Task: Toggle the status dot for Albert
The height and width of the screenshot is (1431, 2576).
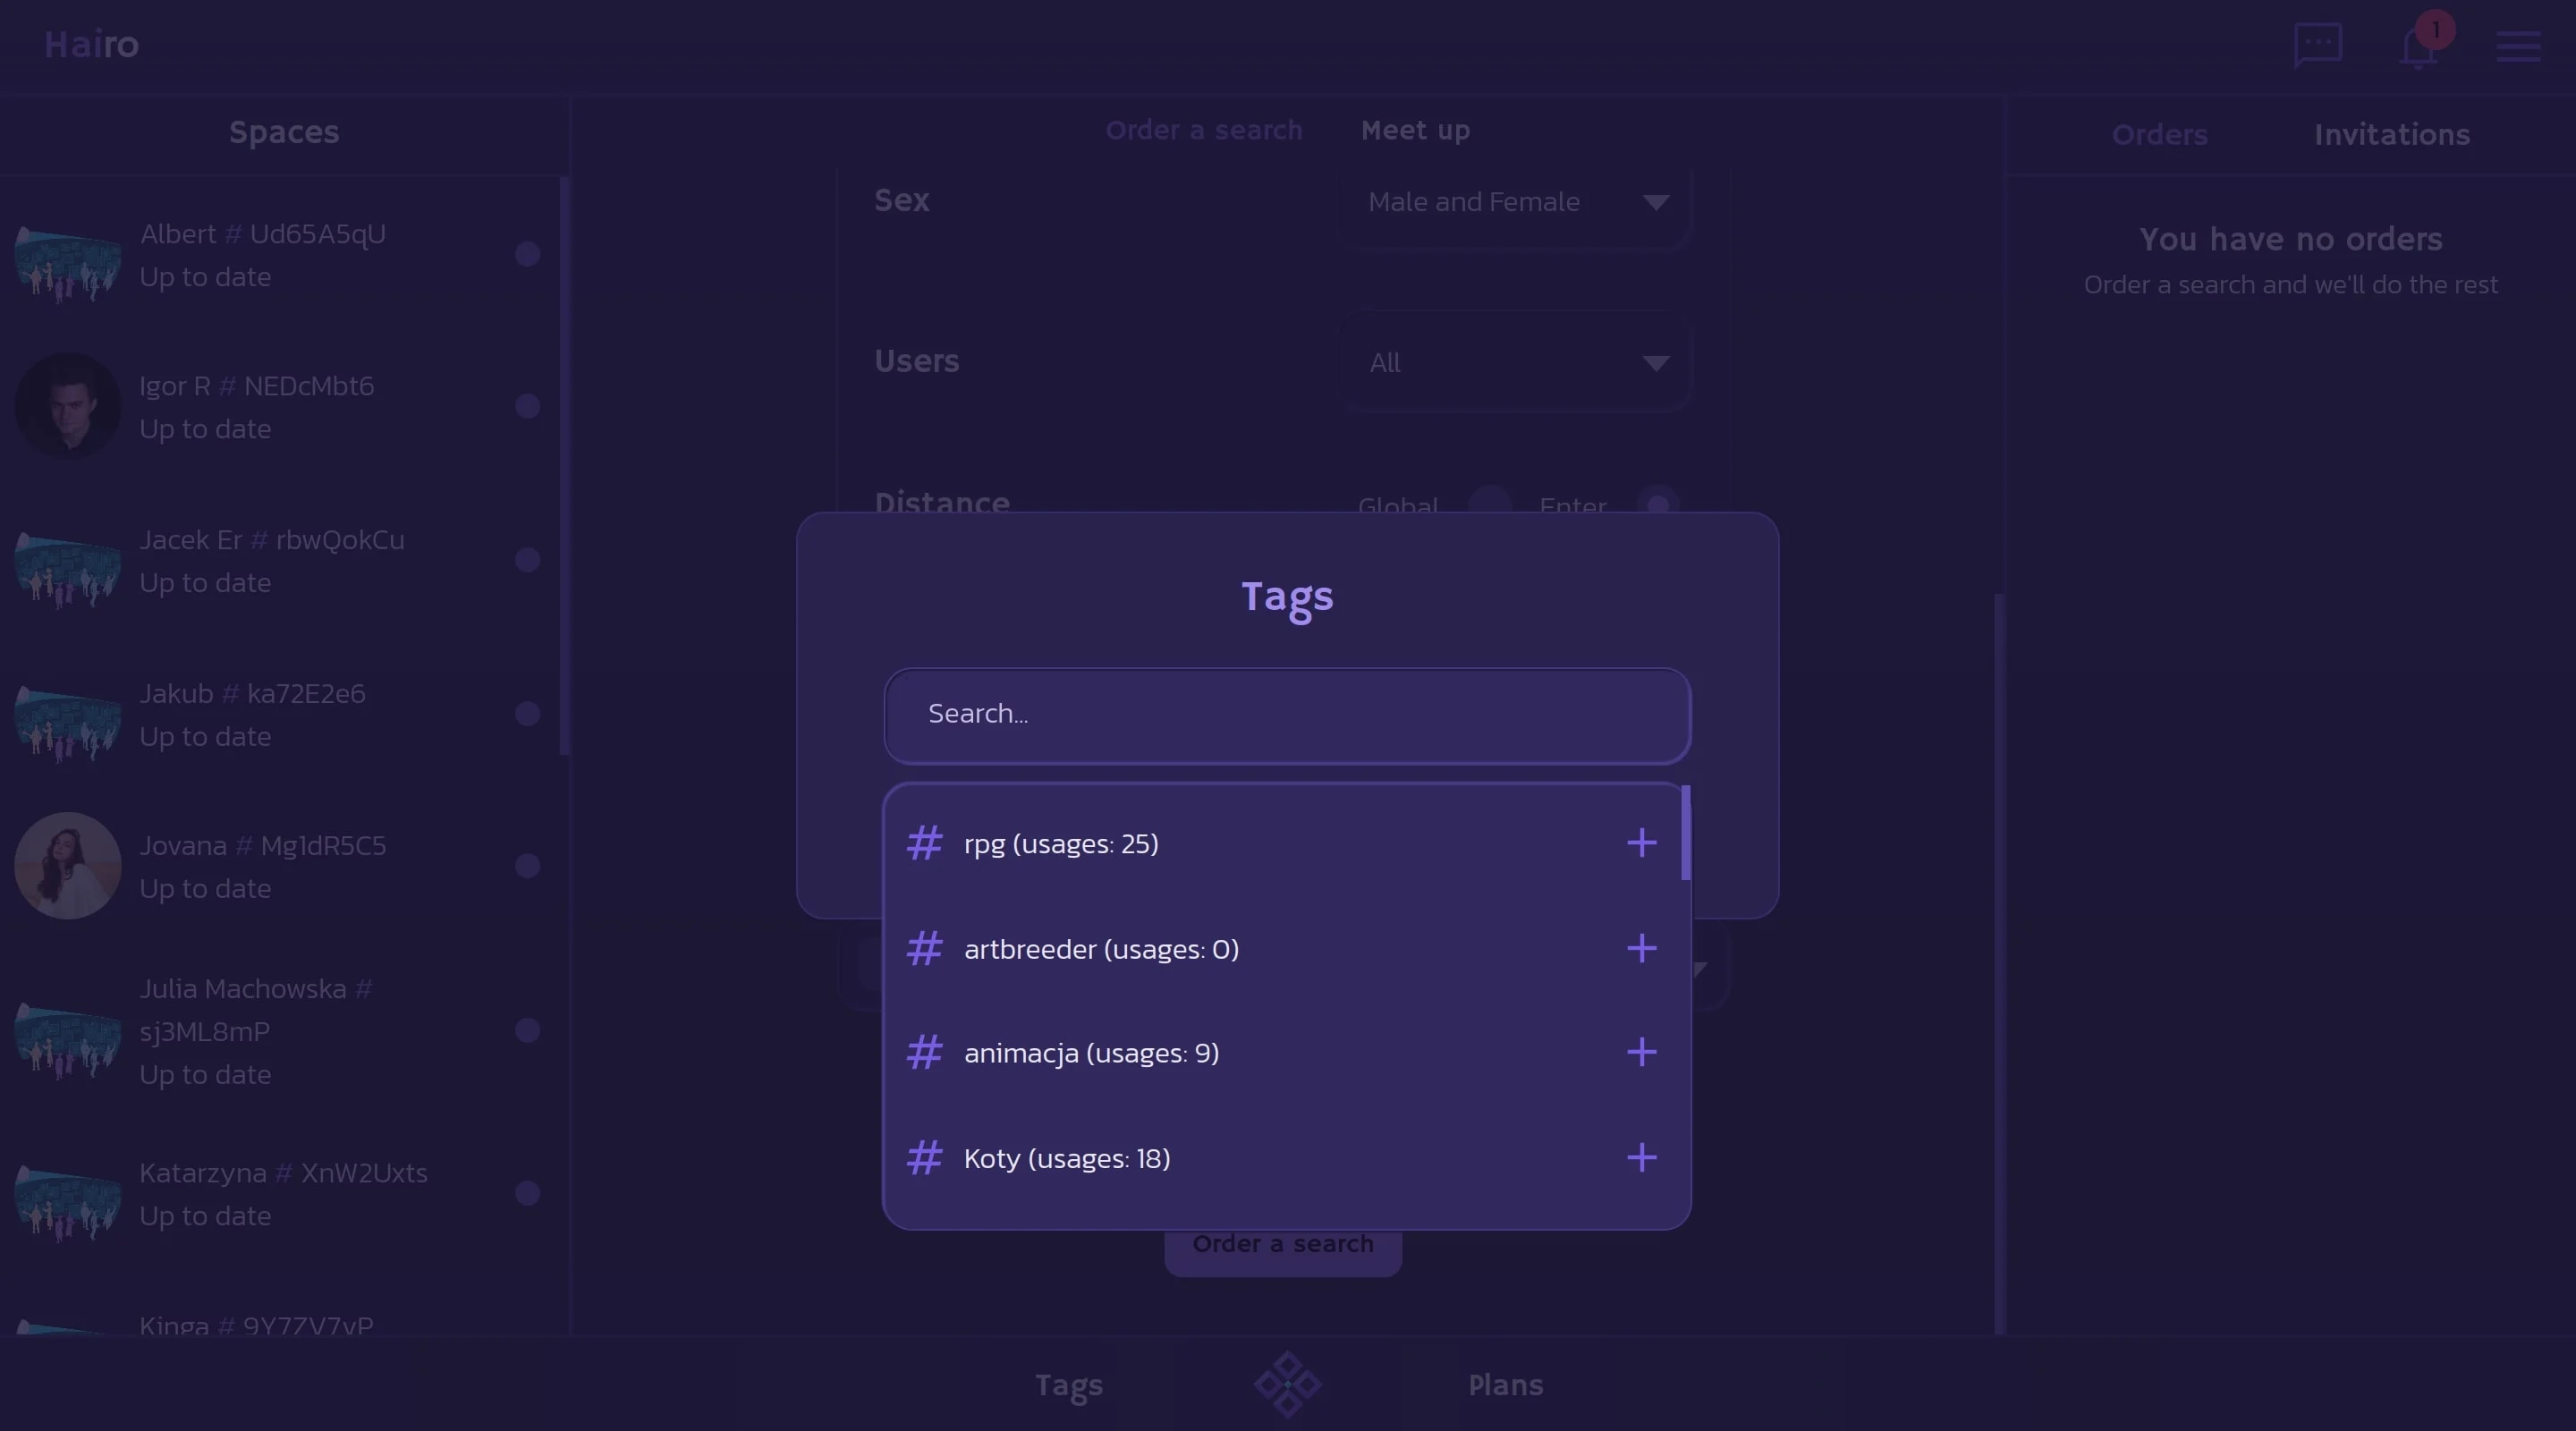Action: tap(528, 254)
